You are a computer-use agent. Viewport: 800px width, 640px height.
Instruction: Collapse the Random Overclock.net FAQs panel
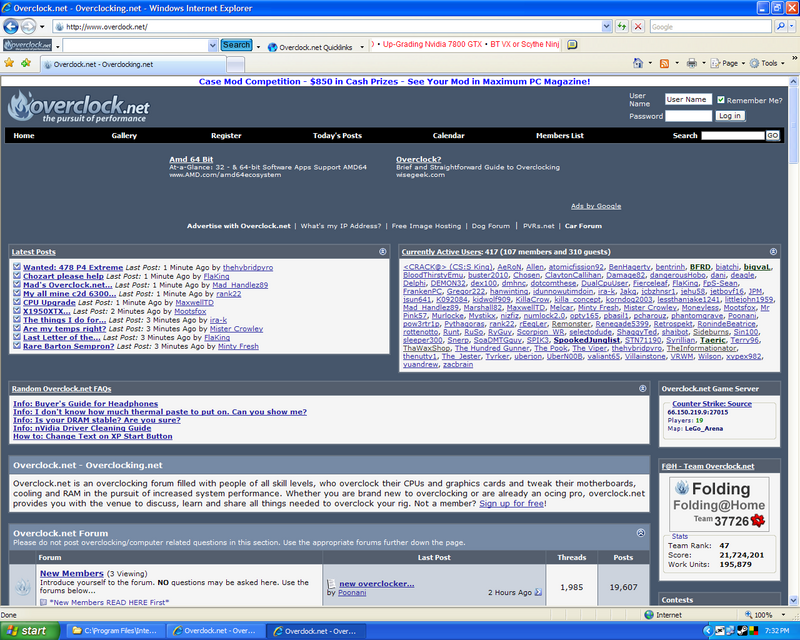coord(642,388)
